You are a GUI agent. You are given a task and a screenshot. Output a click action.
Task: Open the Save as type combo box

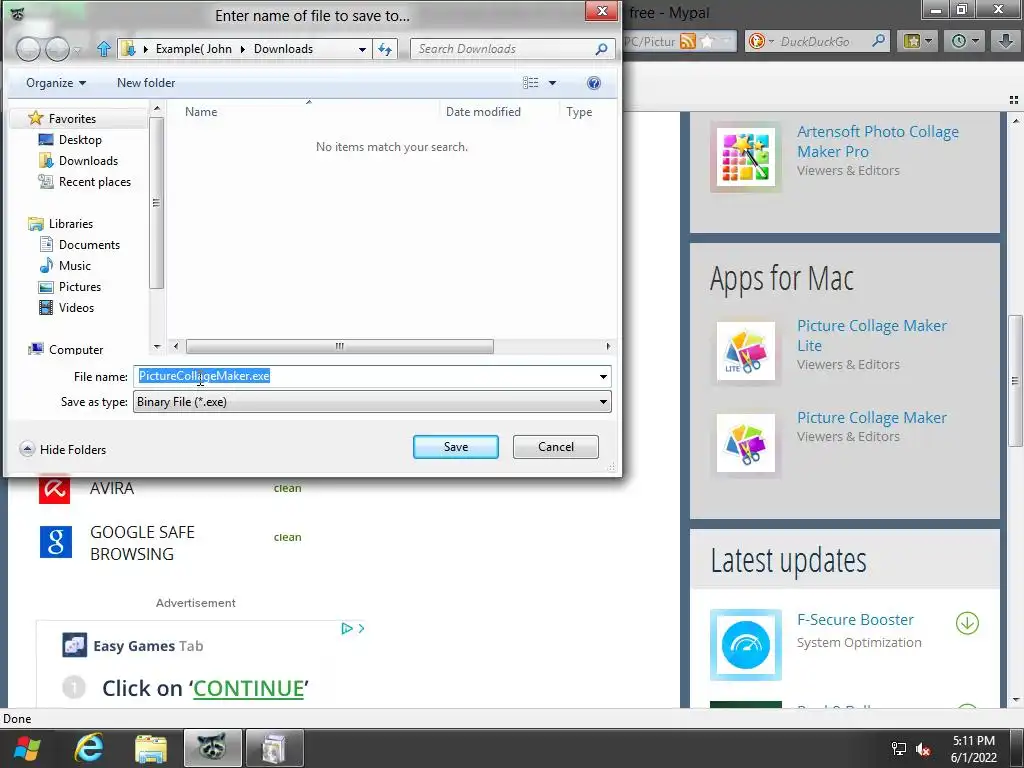372,402
